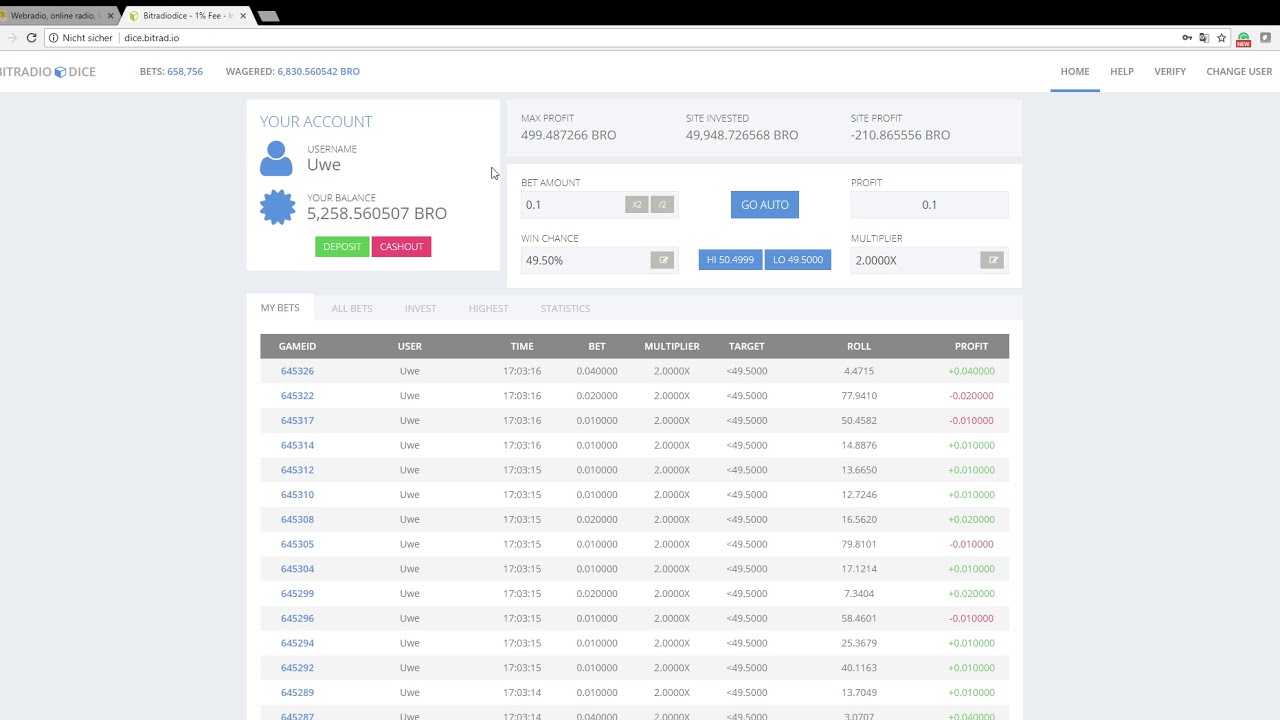Screen dimensions: 1280x720
Task: Click the profit field showing 0.1
Action: click(x=929, y=204)
